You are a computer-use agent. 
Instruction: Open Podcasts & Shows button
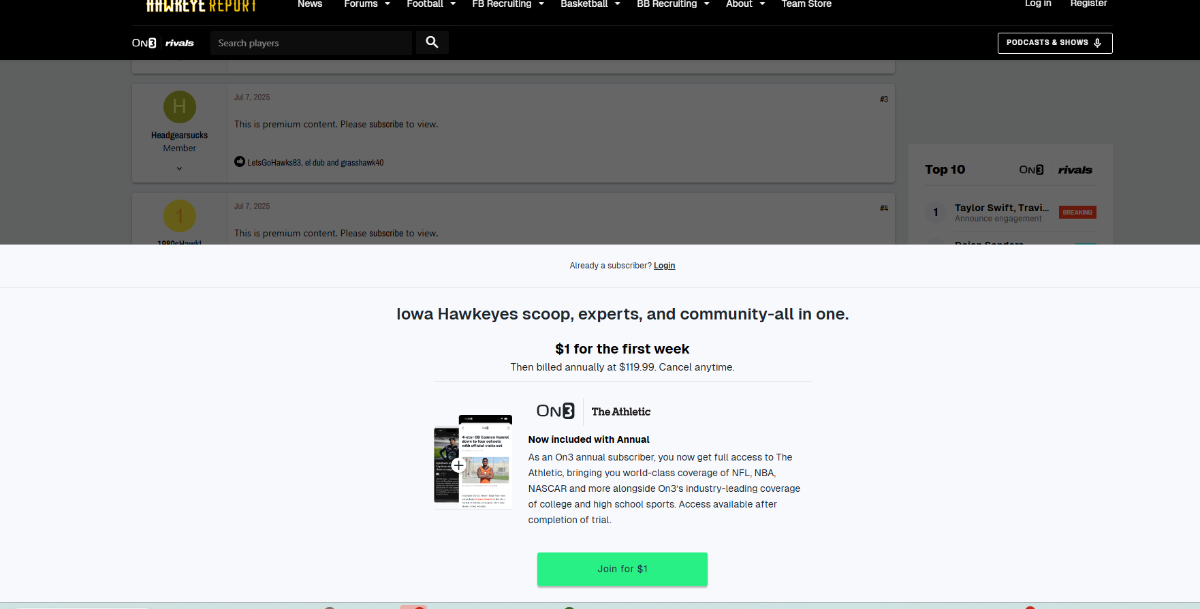click(1055, 43)
